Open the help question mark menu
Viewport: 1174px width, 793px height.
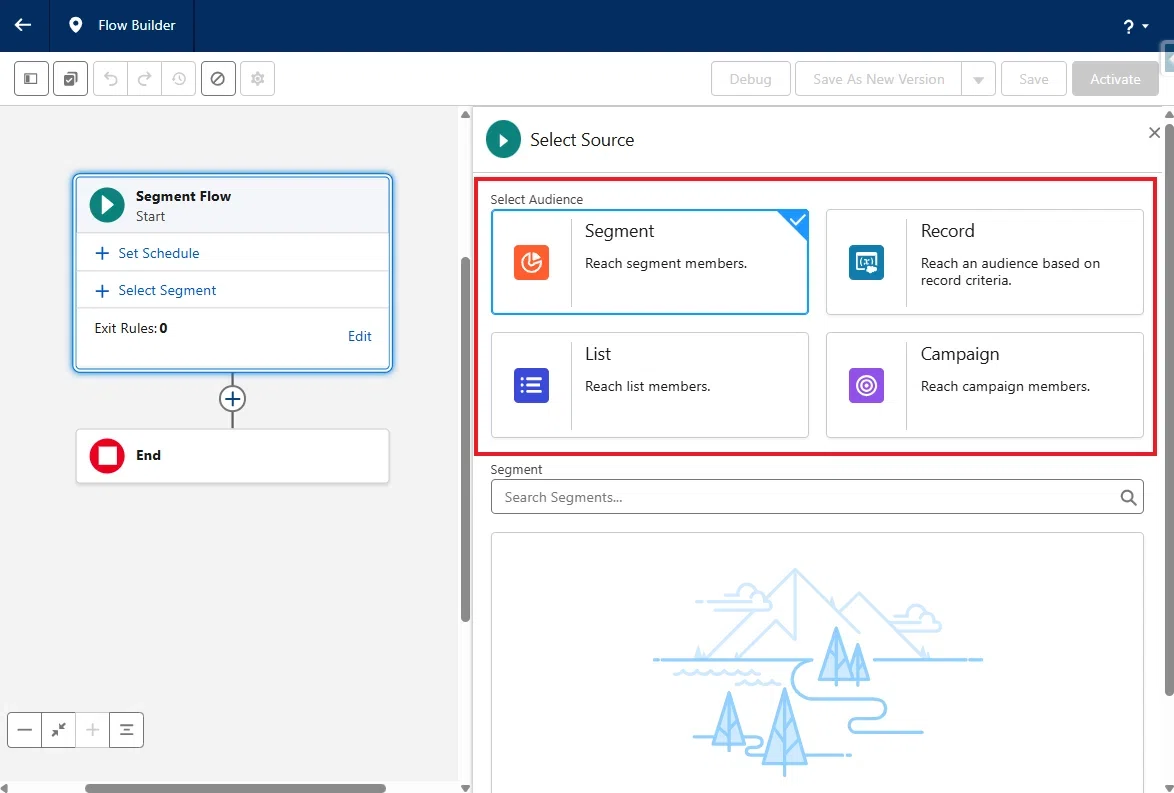pyautogui.click(x=1135, y=27)
